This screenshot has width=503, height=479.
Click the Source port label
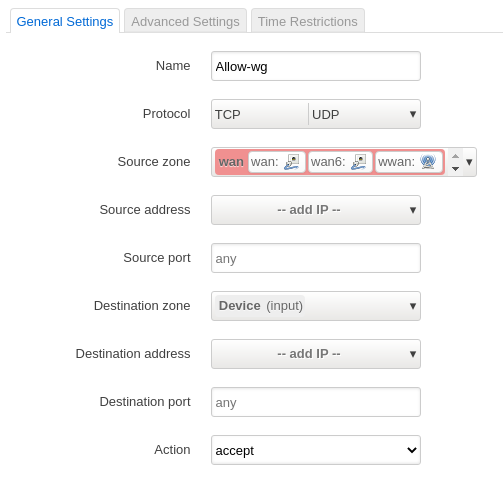click(x=157, y=258)
